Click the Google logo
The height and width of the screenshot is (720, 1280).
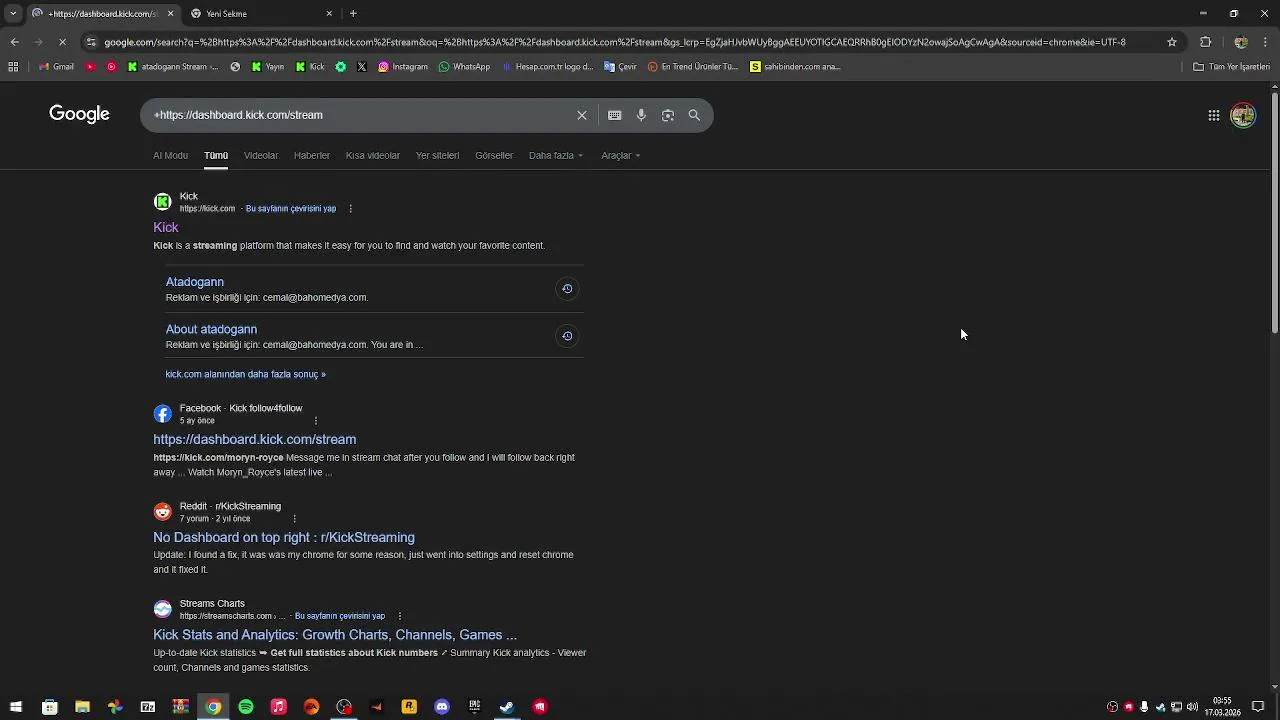click(79, 114)
